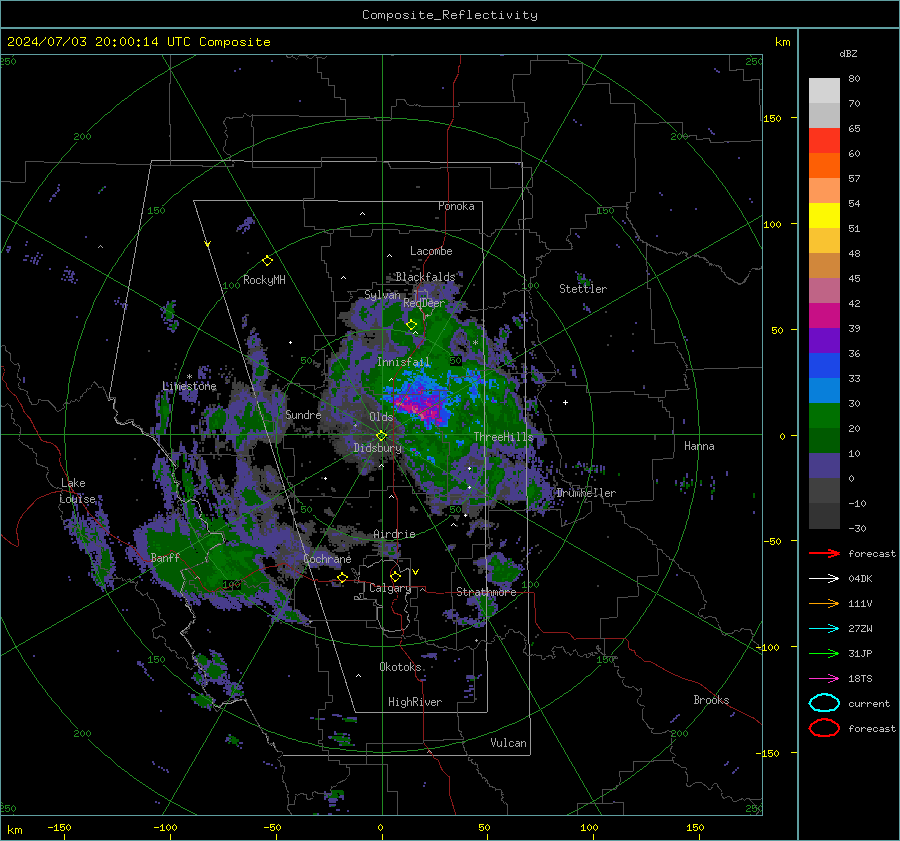Click the Innisfail city label
This screenshot has width=900, height=841.
tap(403, 362)
